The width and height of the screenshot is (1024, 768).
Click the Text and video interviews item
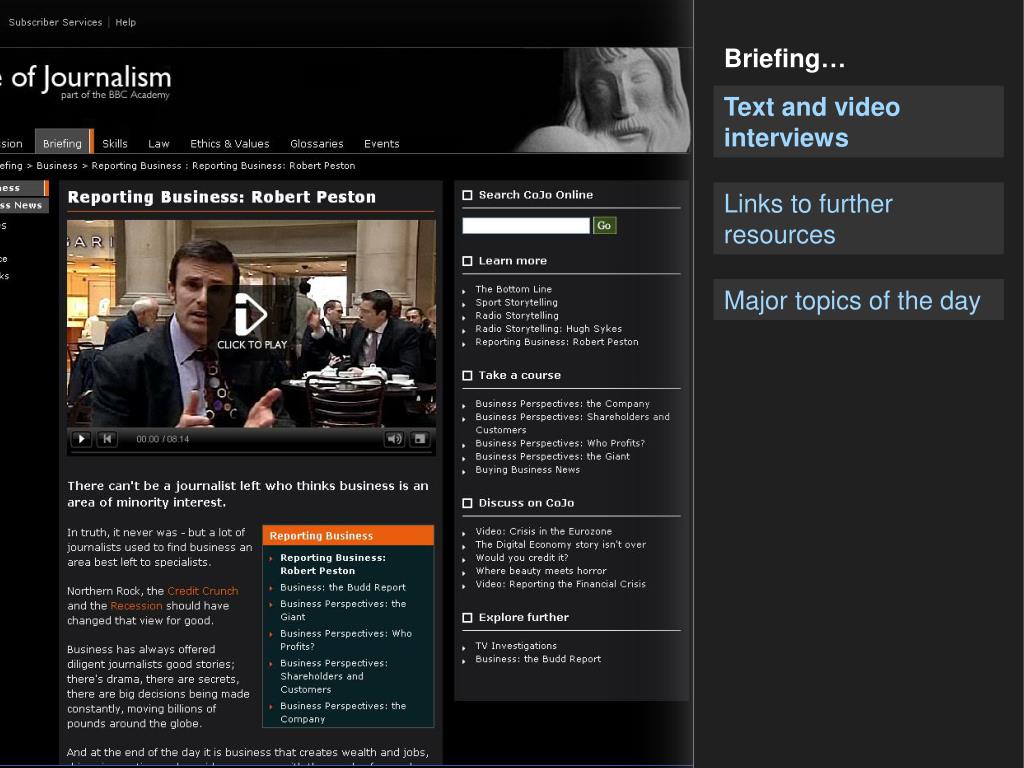click(858, 121)
